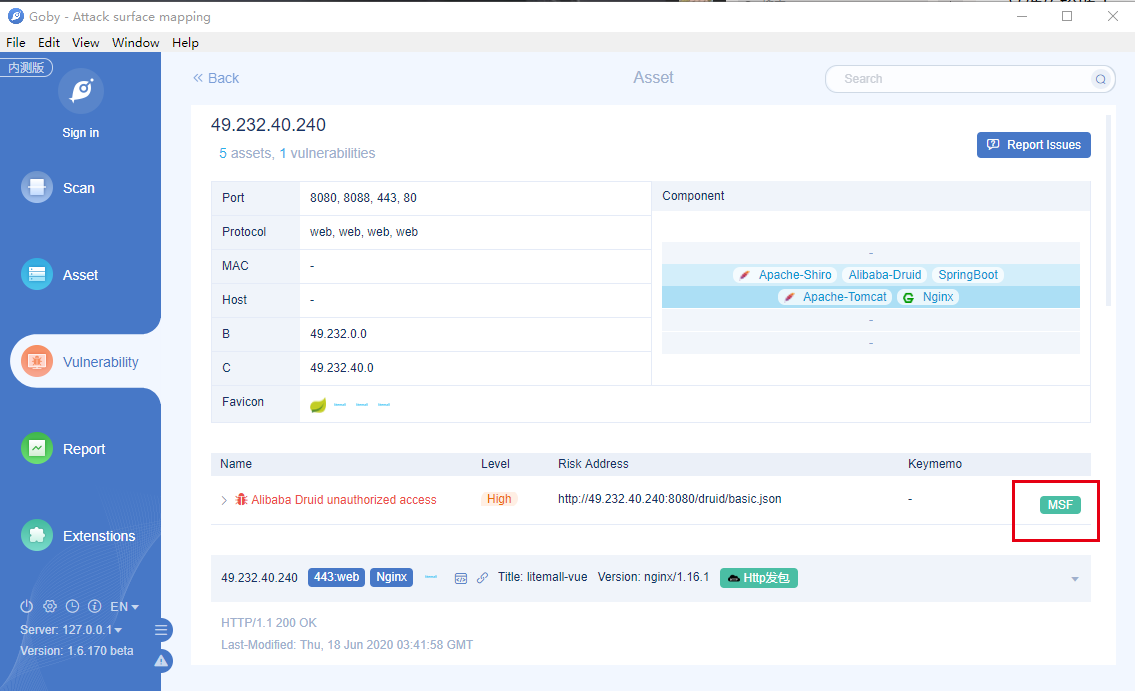
Task: Click the power icon in sidebar footer
Action: (x=27, y=606)
